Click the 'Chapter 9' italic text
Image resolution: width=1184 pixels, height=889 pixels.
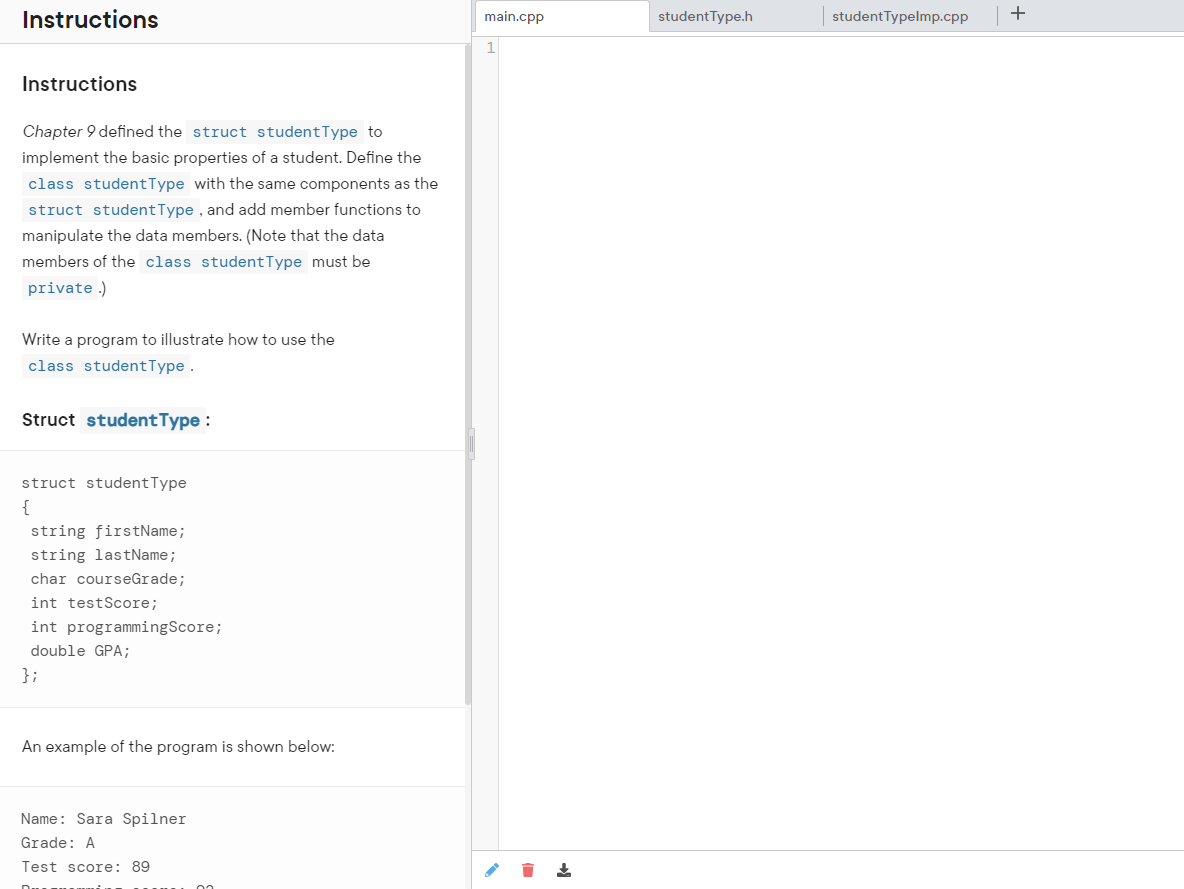pos(55,131)
